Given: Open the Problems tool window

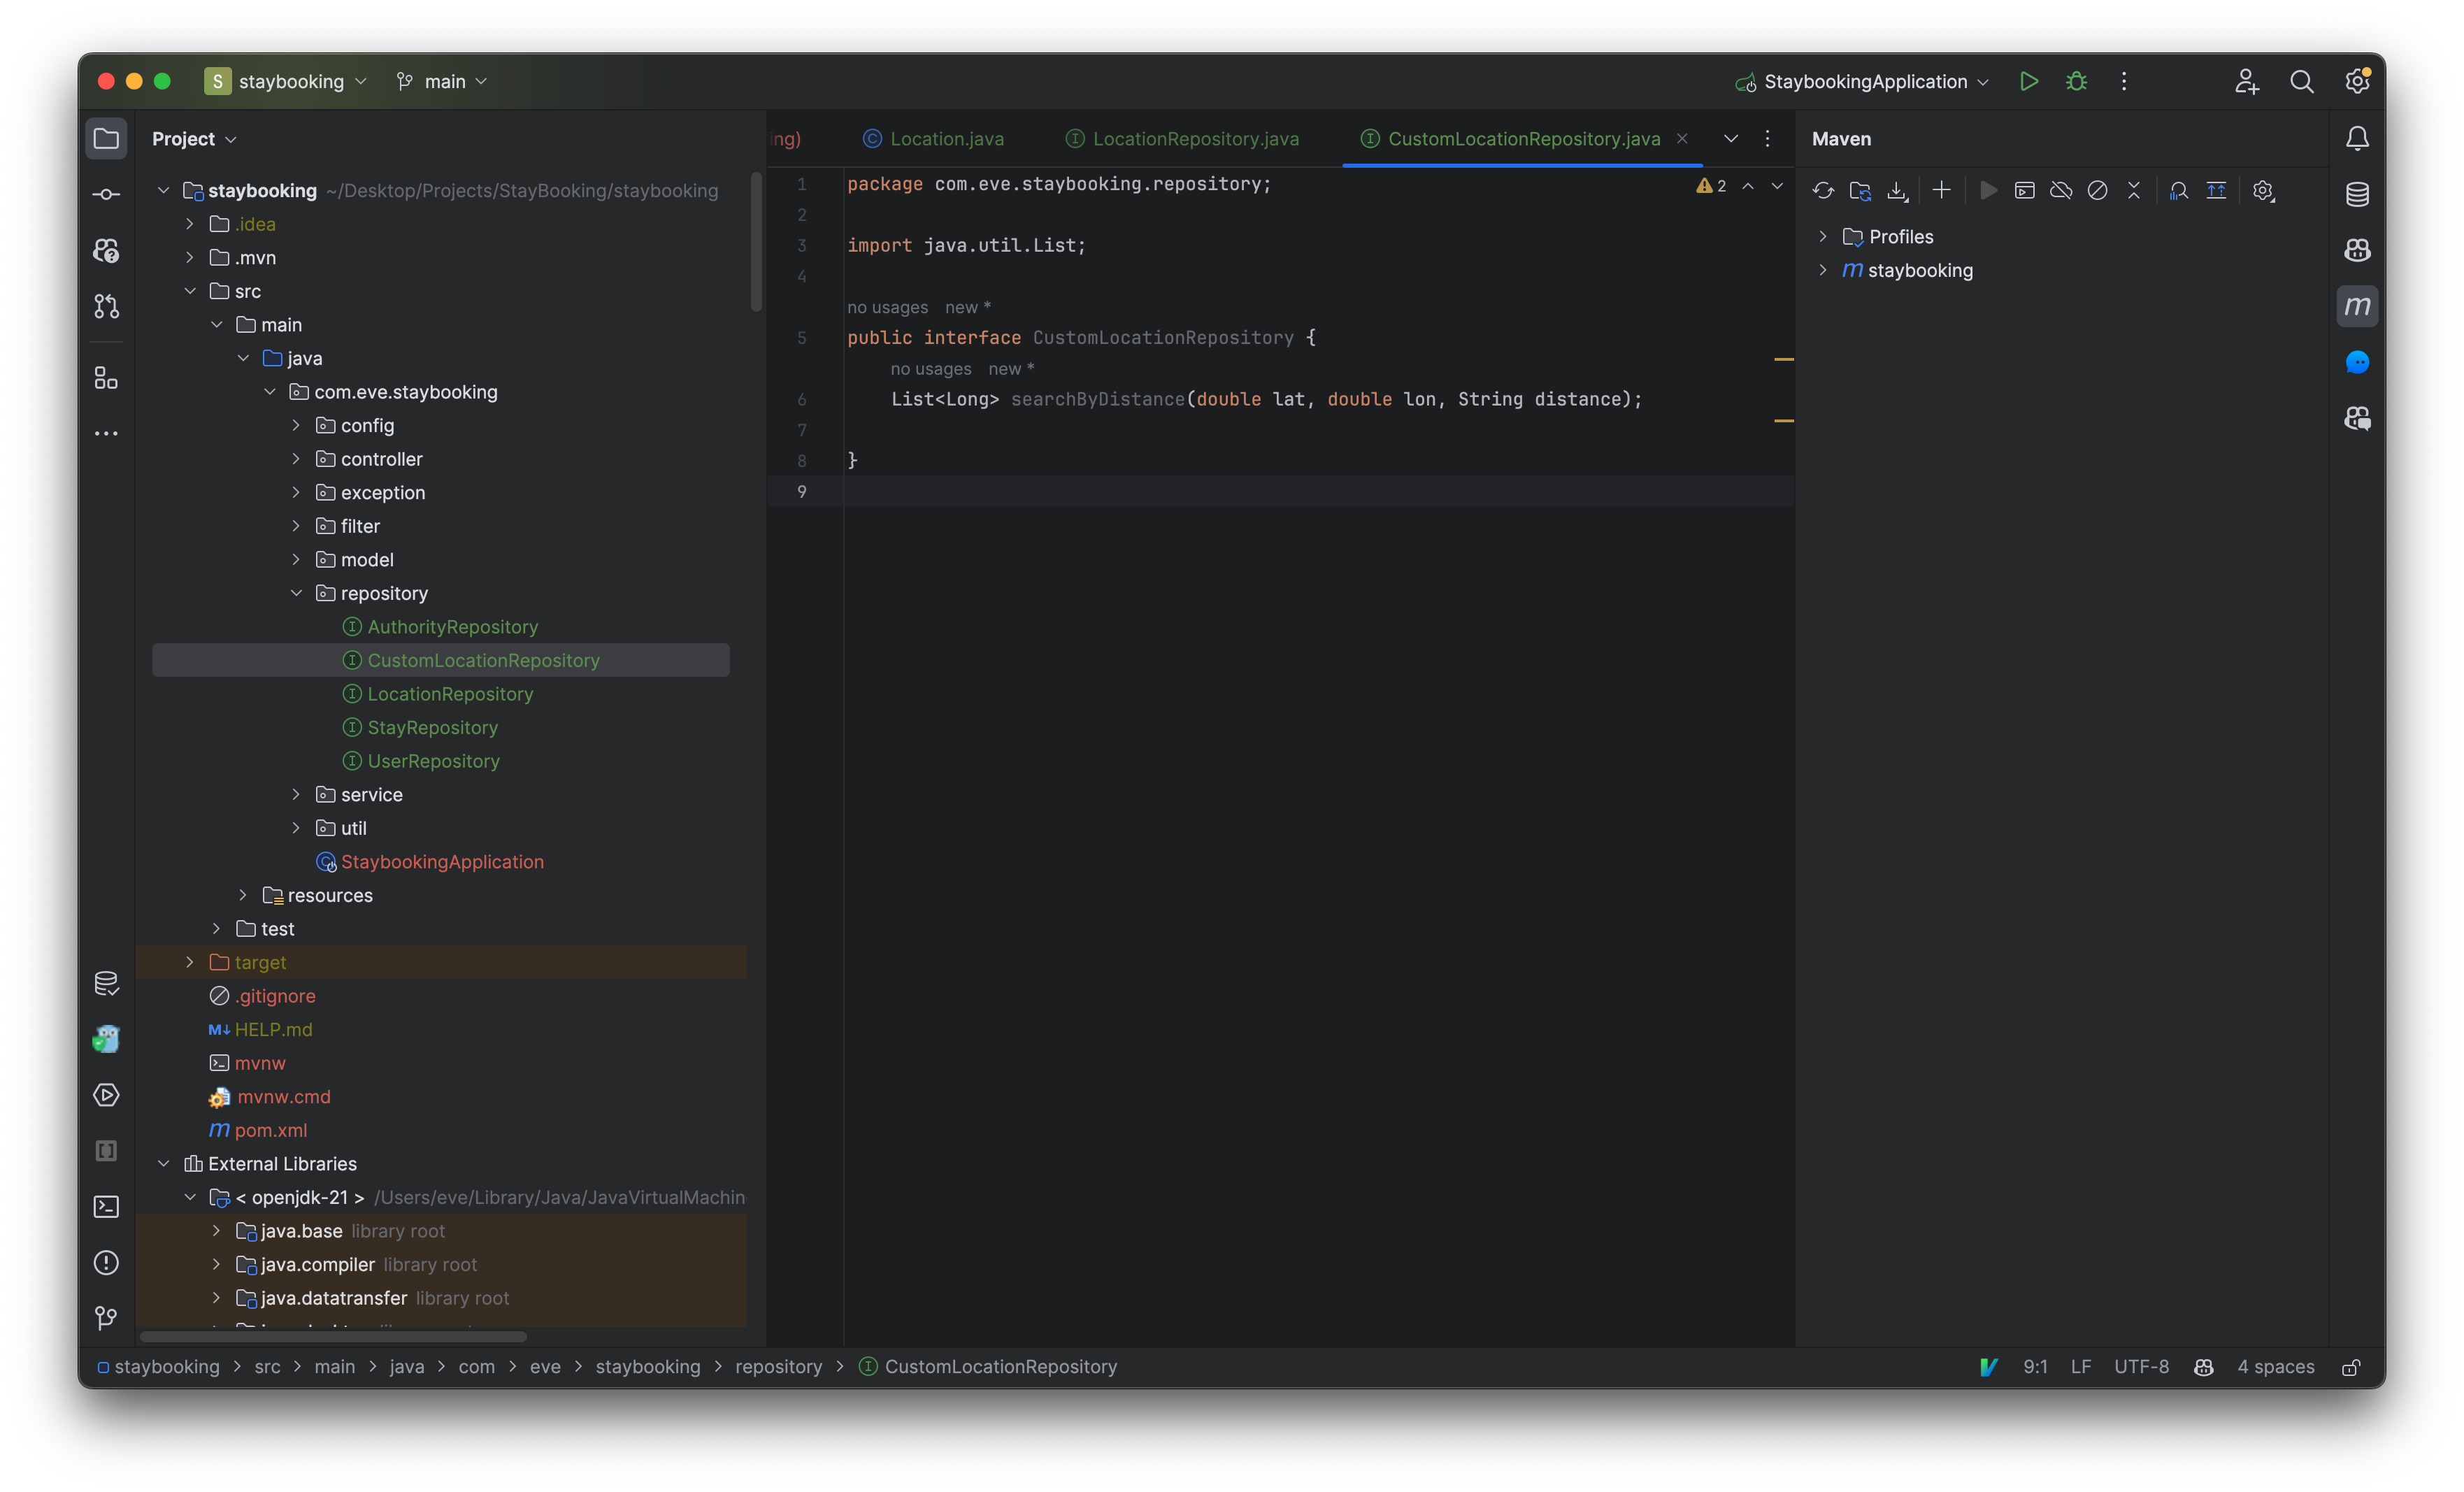Looking at the screenshot, I should tap(107, 1263).
